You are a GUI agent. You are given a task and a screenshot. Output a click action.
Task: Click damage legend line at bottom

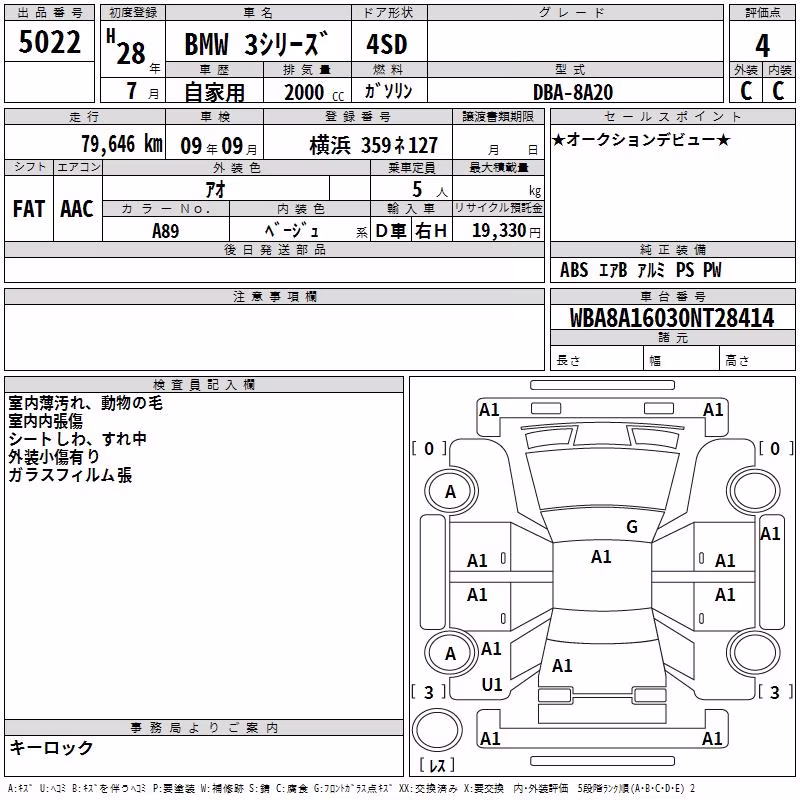[352, 788]
